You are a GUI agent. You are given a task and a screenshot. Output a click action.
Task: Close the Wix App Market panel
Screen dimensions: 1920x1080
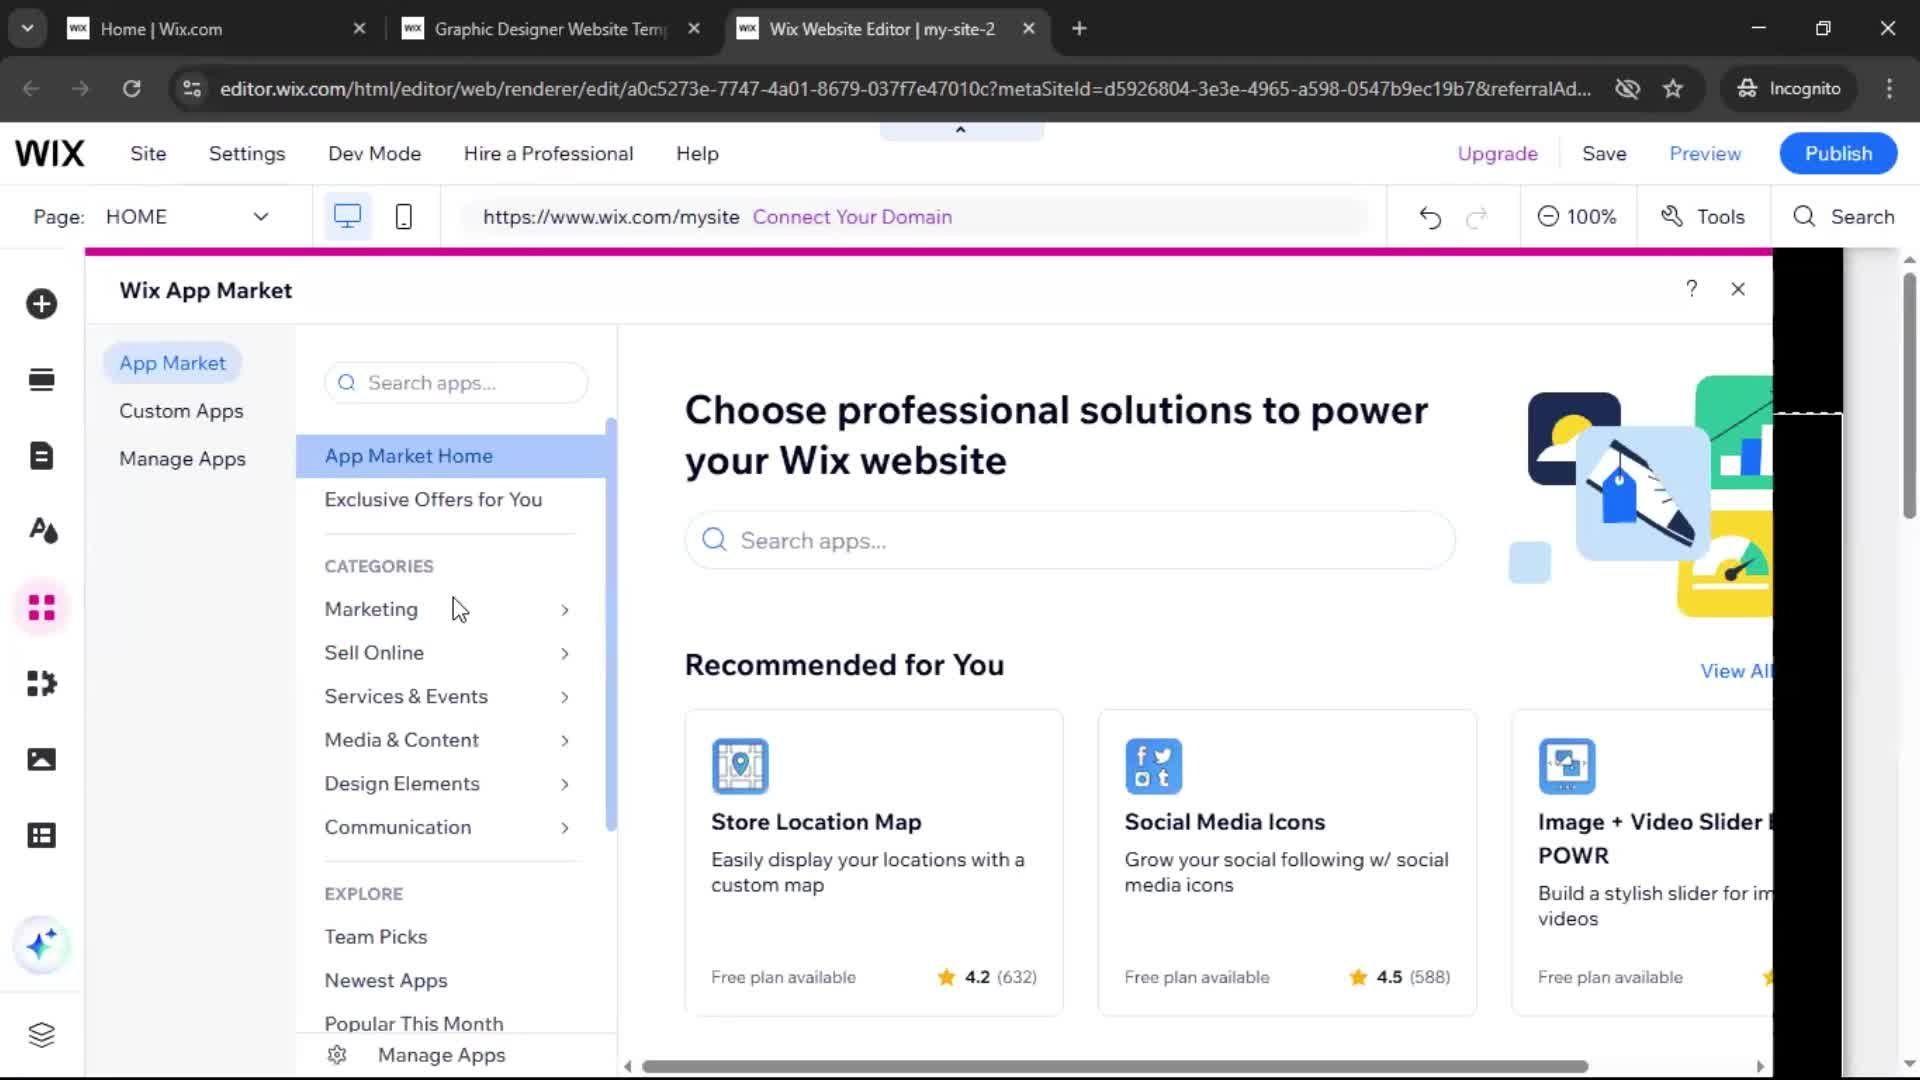(1738, 289)
